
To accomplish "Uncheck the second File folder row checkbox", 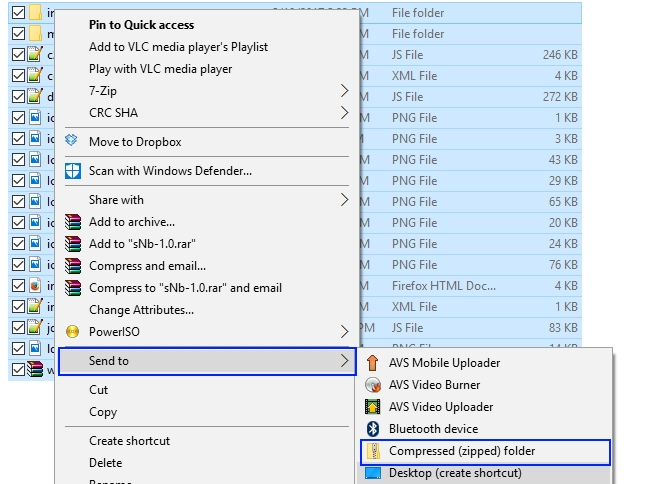I will (x=18, y=34).
